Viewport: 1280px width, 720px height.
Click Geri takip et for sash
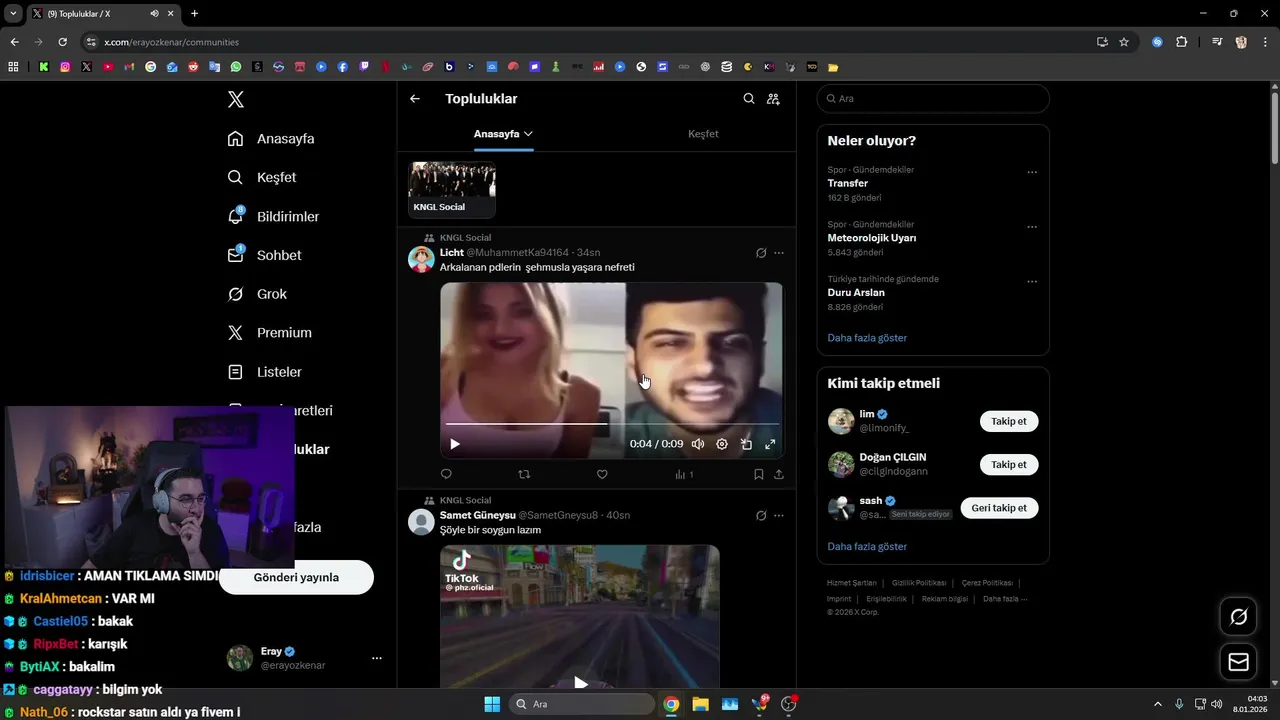click(1000, 508)
